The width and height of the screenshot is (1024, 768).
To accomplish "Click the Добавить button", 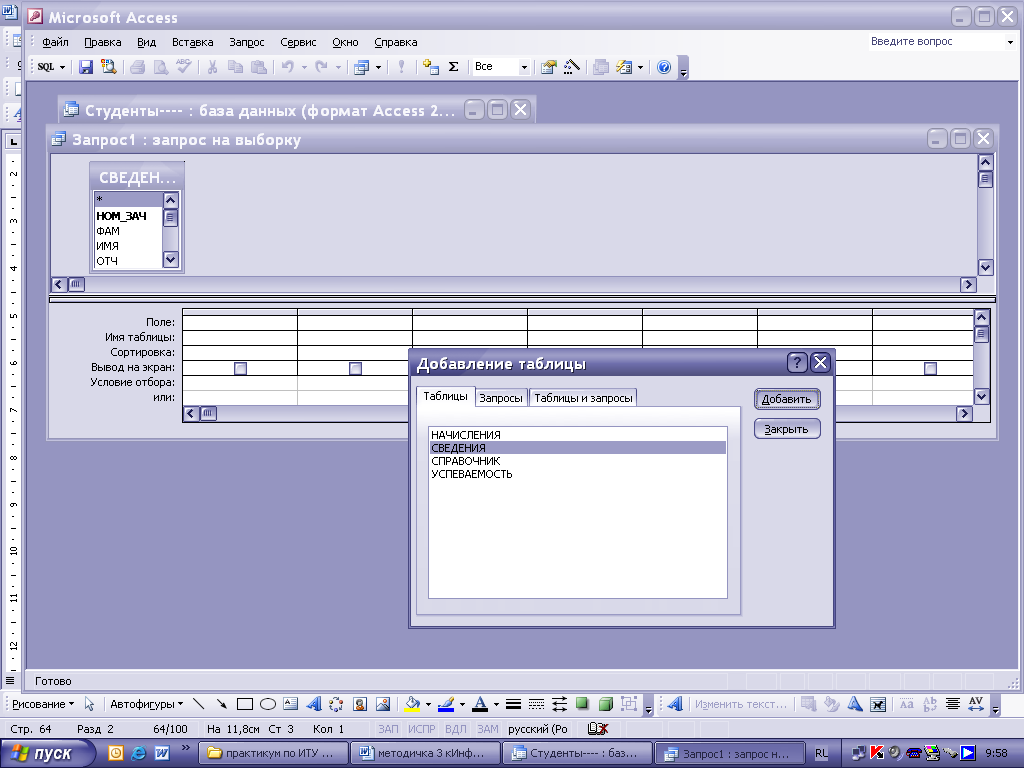I will tap(787, 399).
